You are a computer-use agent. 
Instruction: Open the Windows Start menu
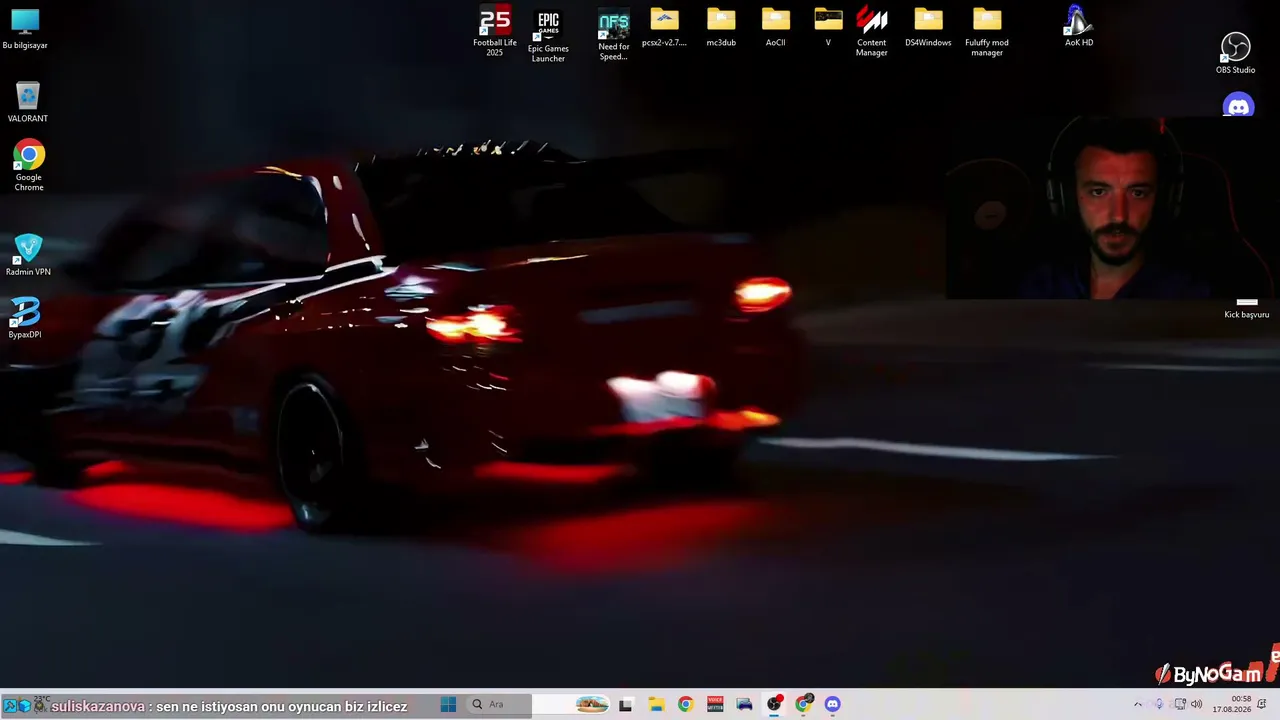coord(448,704)
